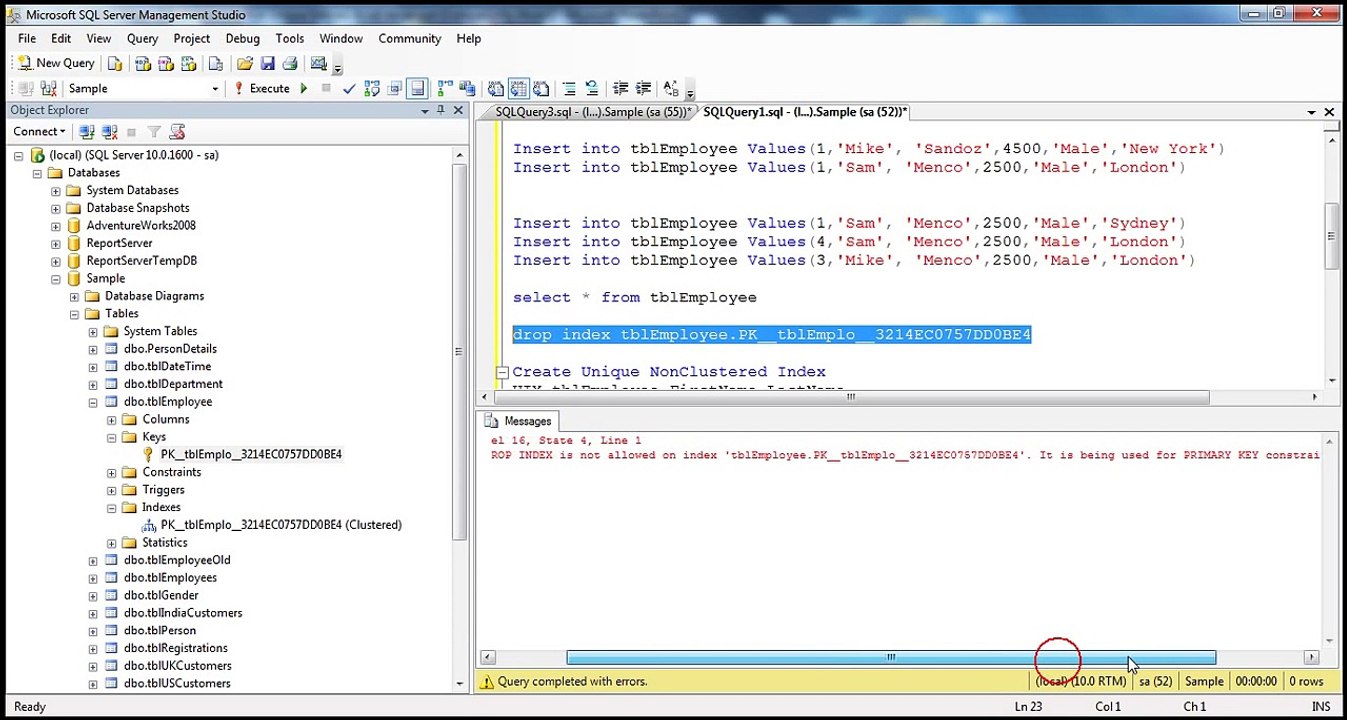Image resolution: width=1347 pixels, height=720 pixels.
Task: Click the Open File folder icon
Action: tap(245, 63)
